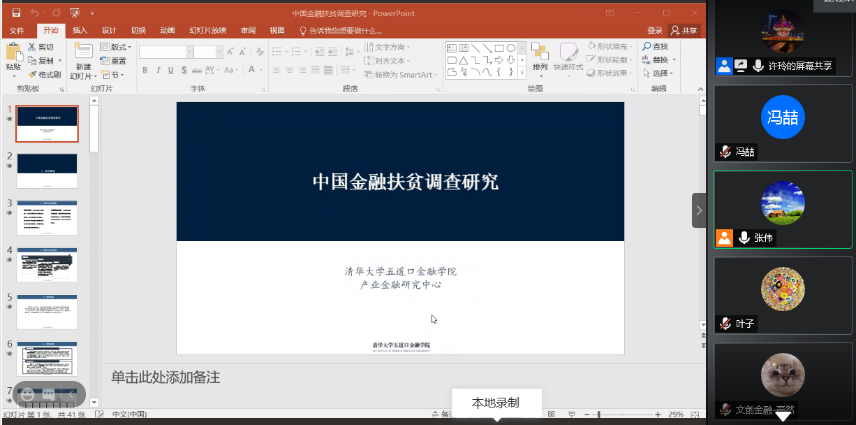The height and width of the screenshot is (425, 856).
Task: Click the New Slide icon
Action: [82, 55]
